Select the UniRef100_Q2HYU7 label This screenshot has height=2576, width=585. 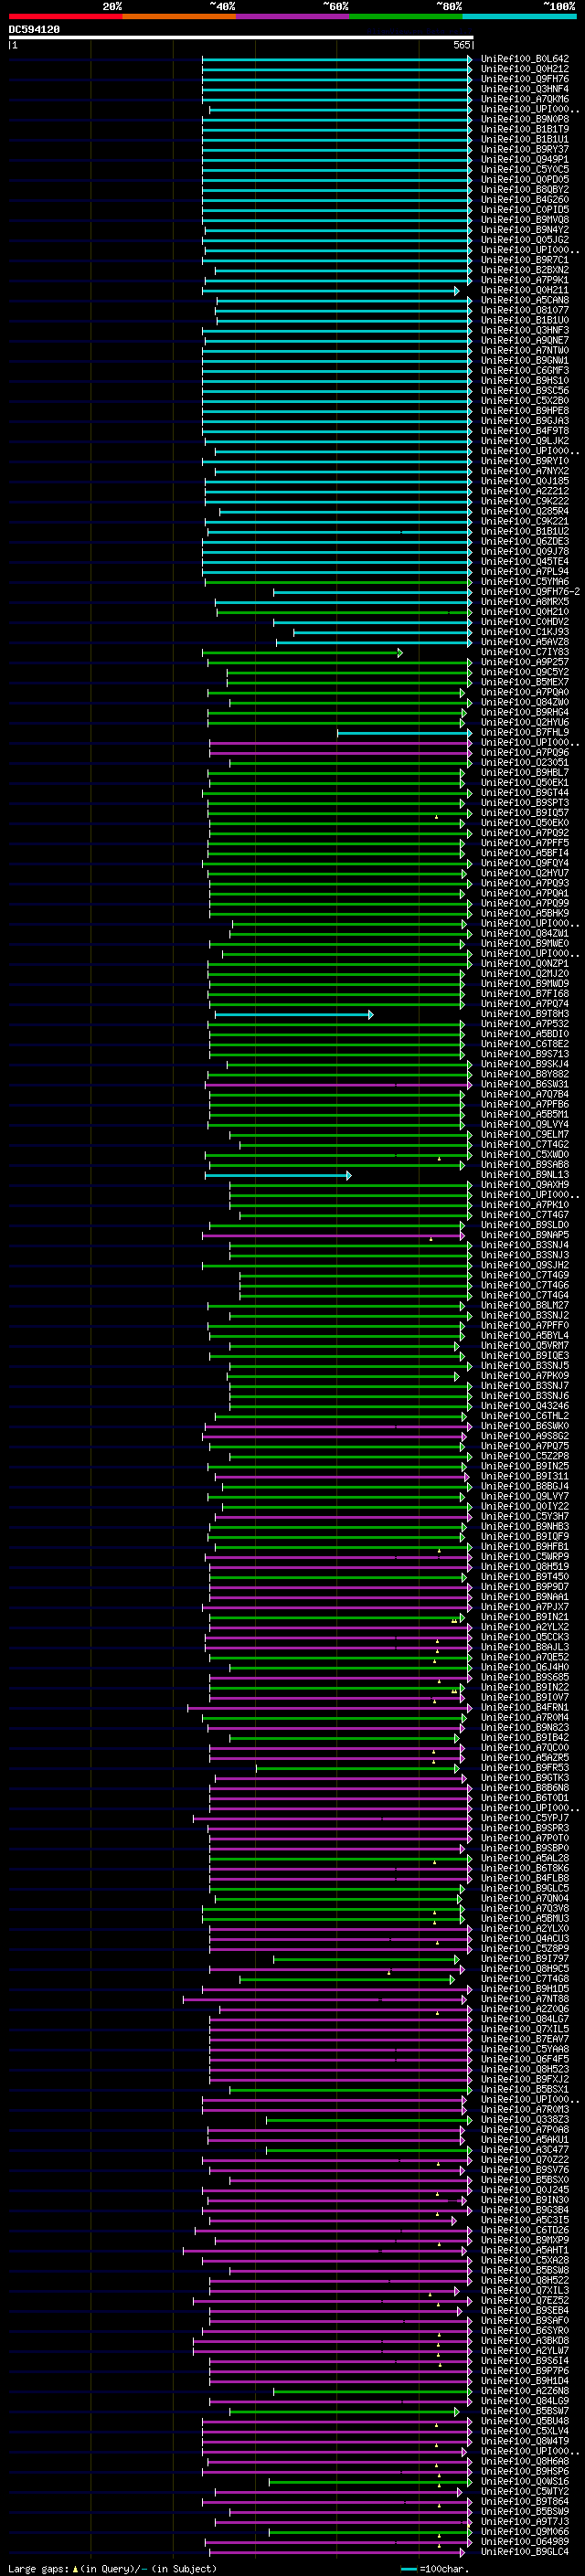[x=525, y=873]
